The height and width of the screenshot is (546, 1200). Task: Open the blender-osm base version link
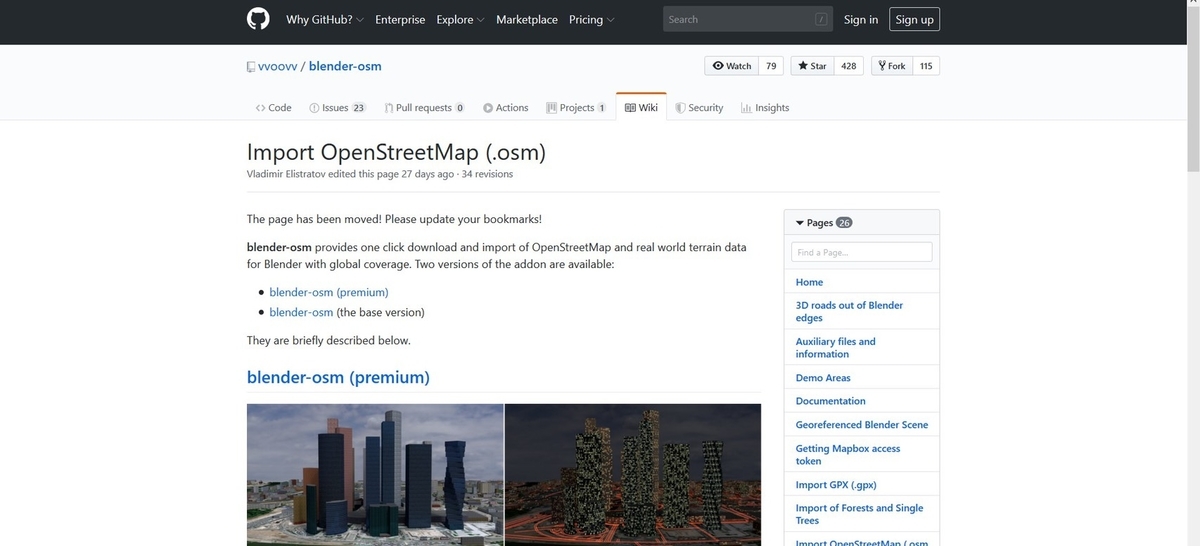301,312
